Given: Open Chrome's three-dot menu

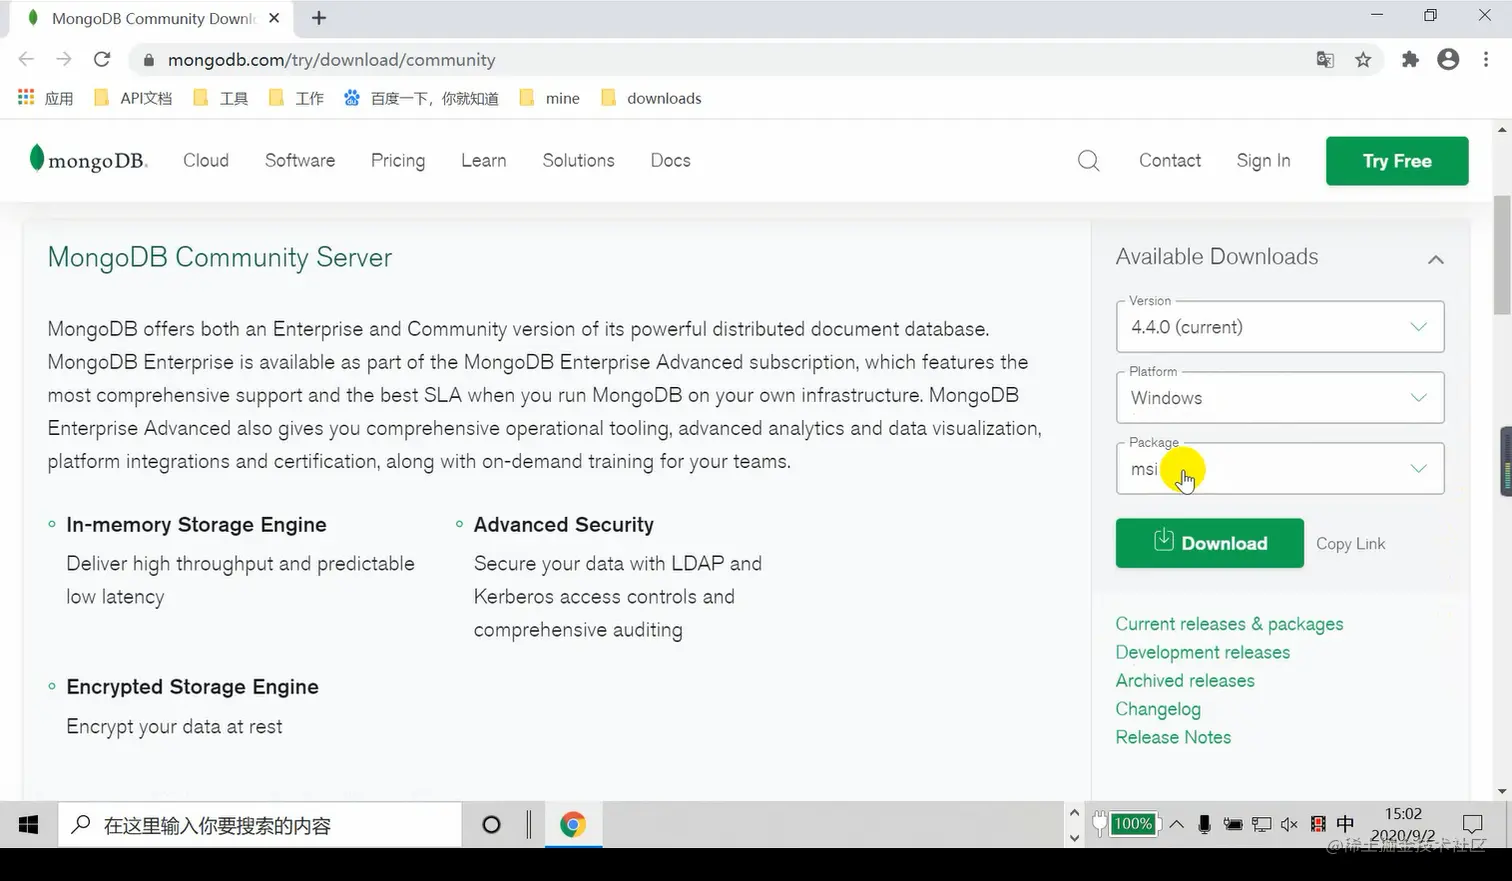Looking at the screenshot, I should pyautogui.click(x=1486, y=60).
